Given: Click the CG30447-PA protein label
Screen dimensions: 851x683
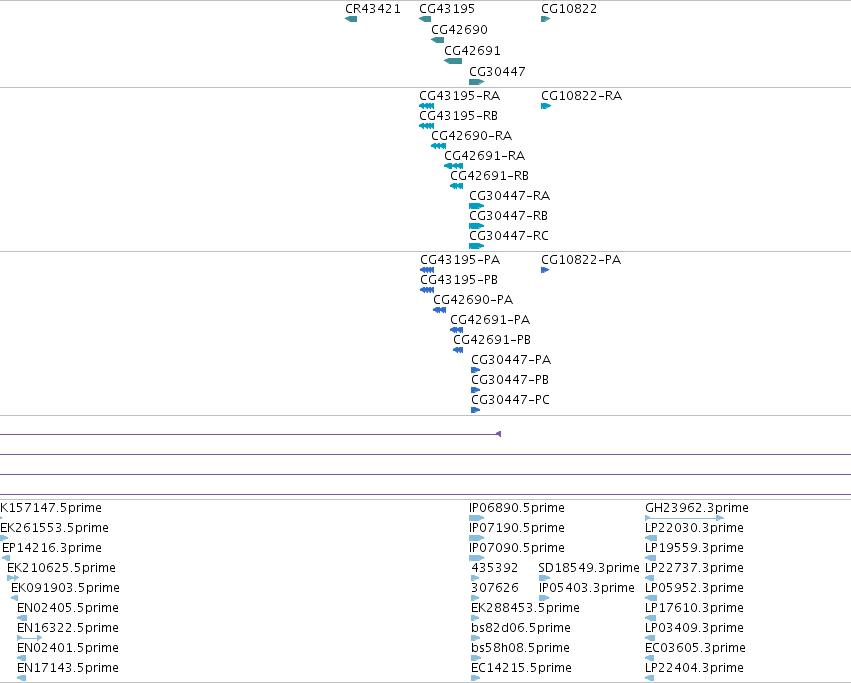Looking at the screenshot, I should 511,360.
